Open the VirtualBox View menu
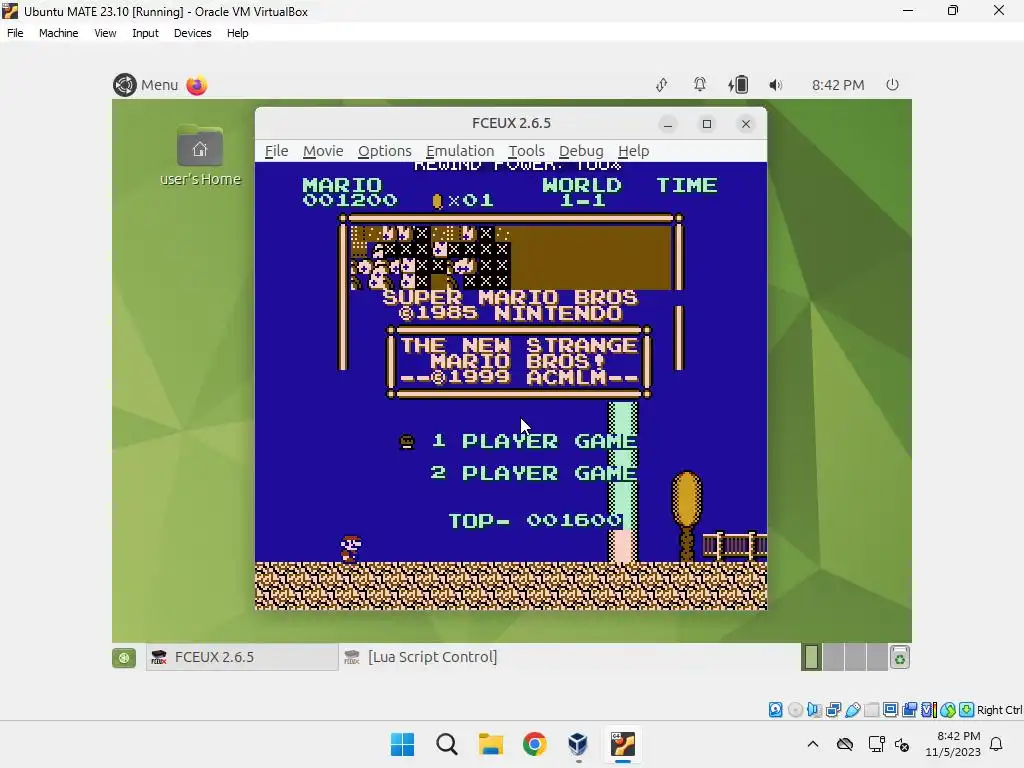This screenshot has width=1024, height=768. [105, 33]
